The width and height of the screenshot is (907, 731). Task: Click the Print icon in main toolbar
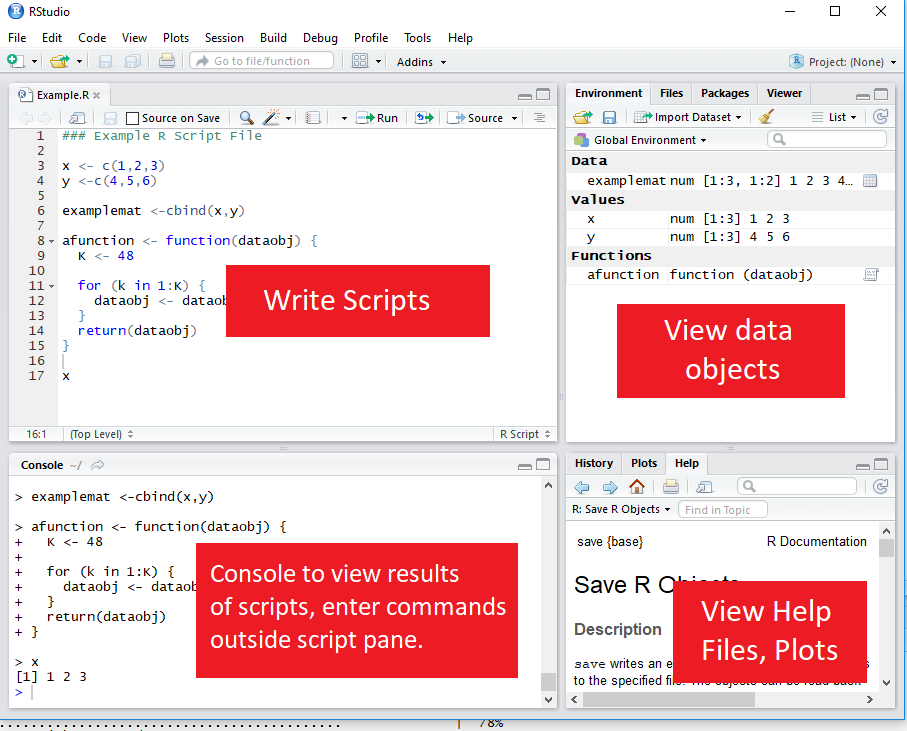tap(167, 61)
